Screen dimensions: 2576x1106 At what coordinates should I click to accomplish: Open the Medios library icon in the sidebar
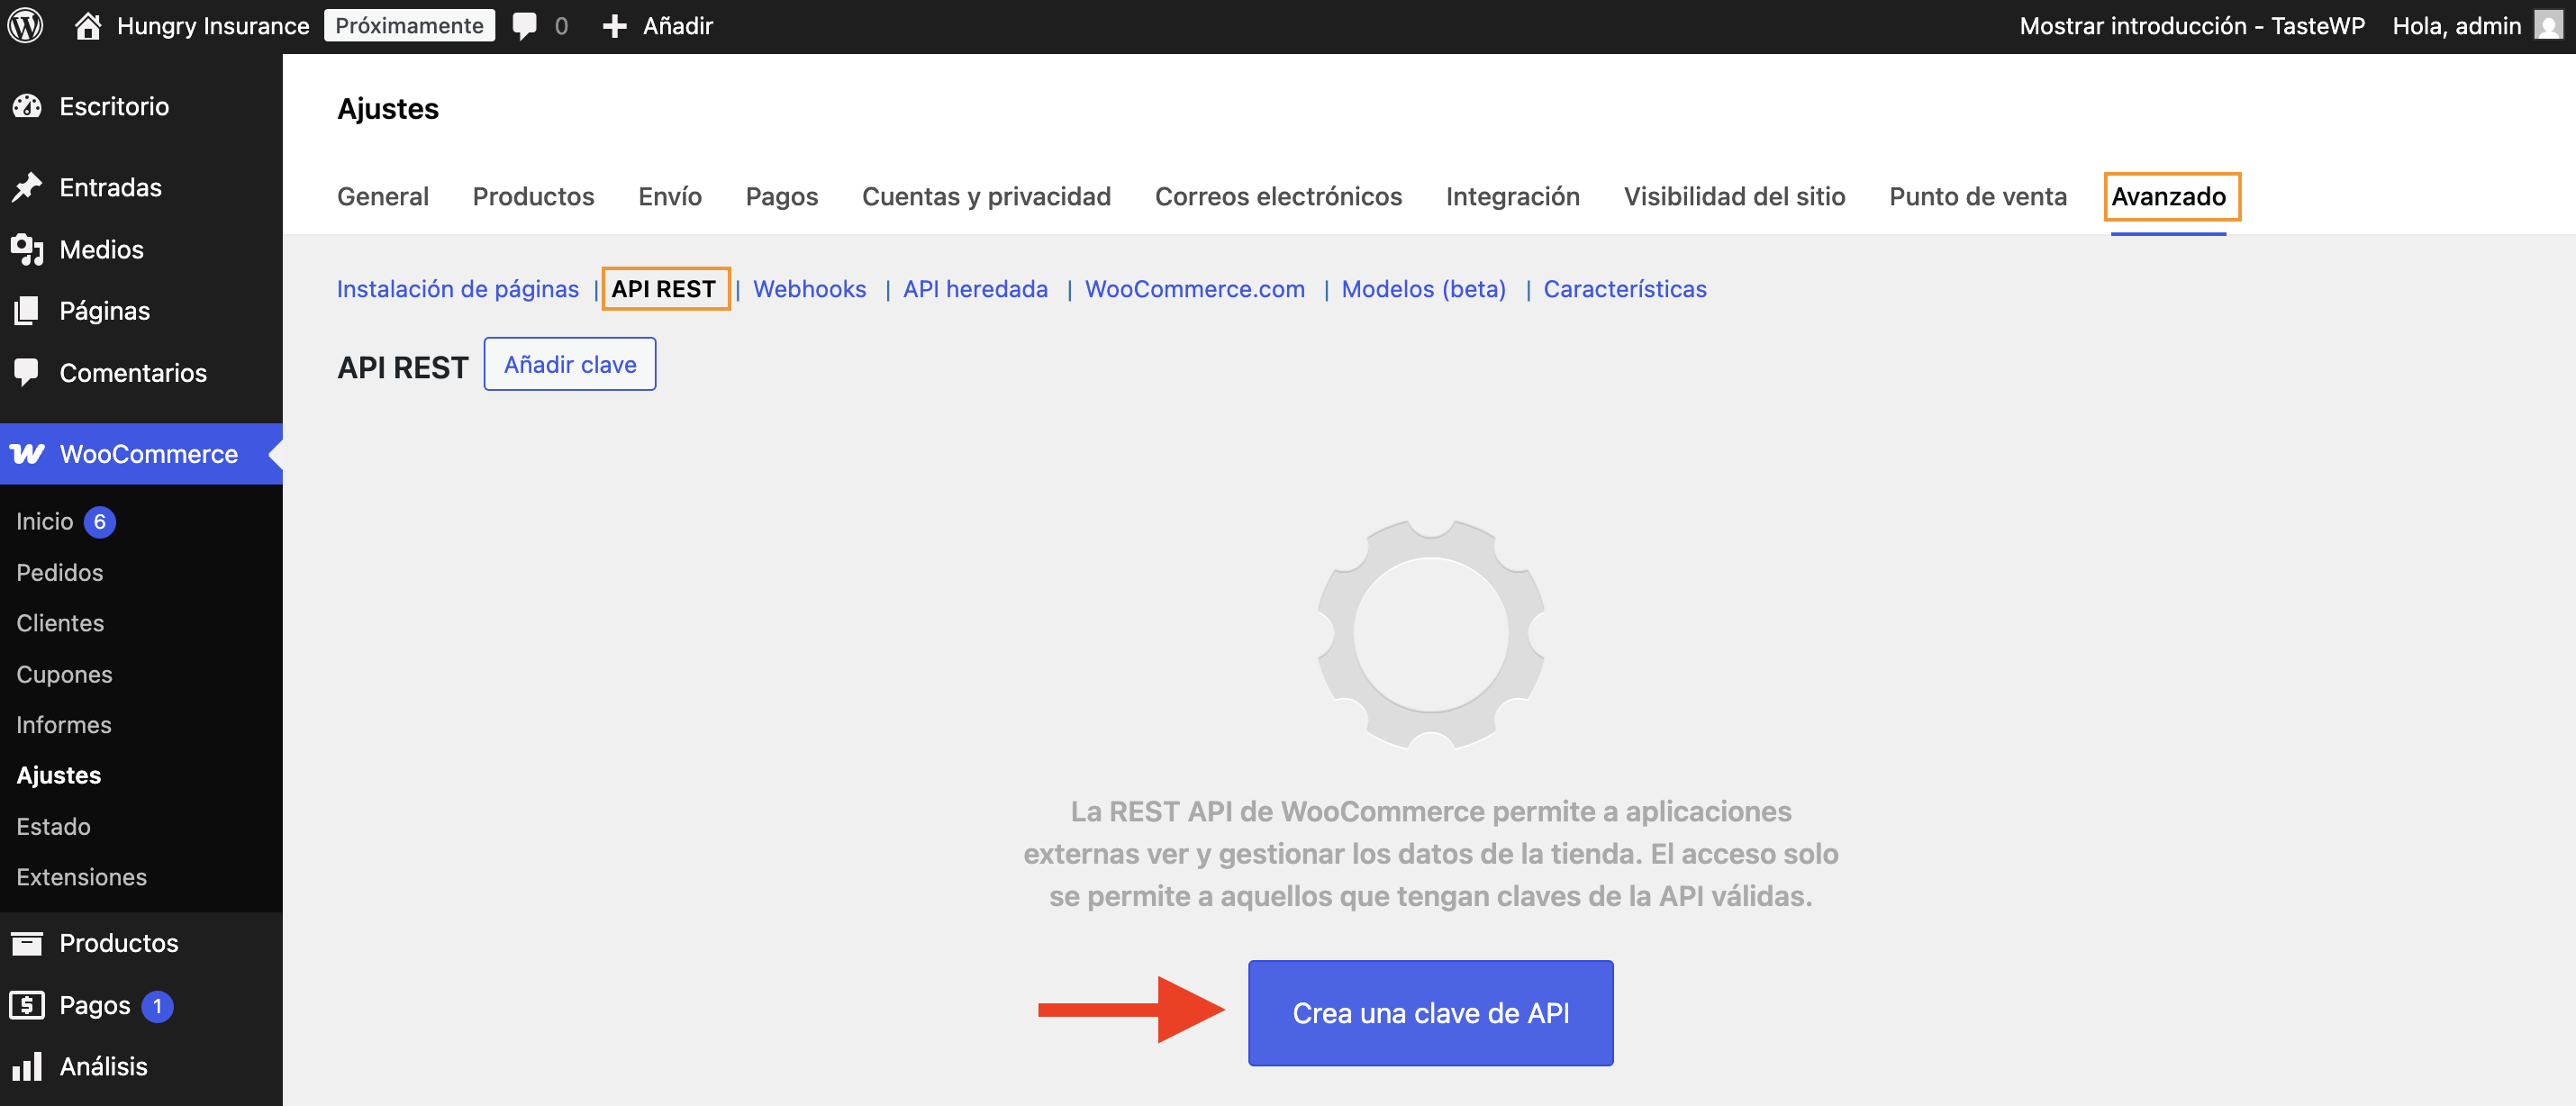[x=27, y=249]
